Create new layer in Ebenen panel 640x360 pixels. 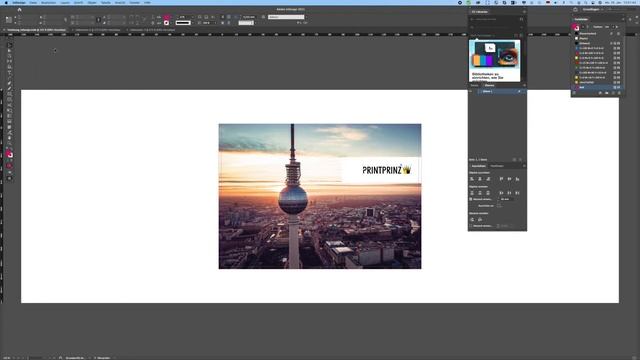point(514,160)
